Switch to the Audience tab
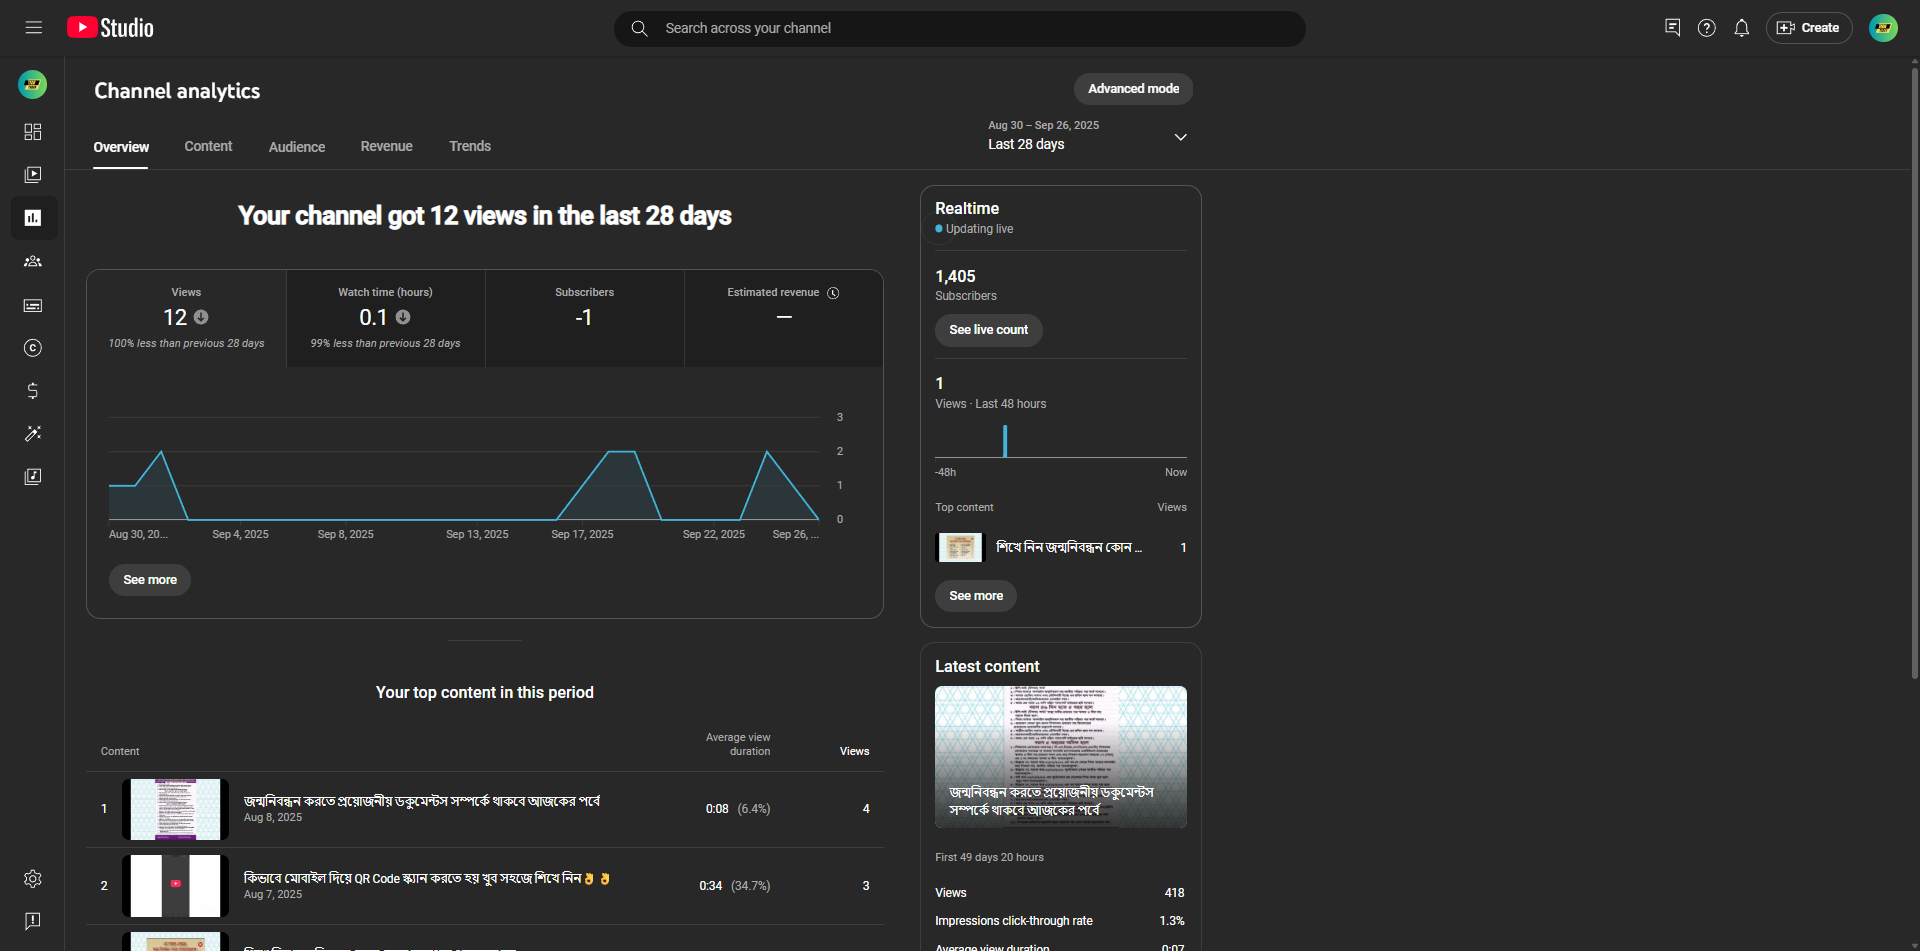The width and height of the screenshot is (1920, 951). tap(297, 147)
